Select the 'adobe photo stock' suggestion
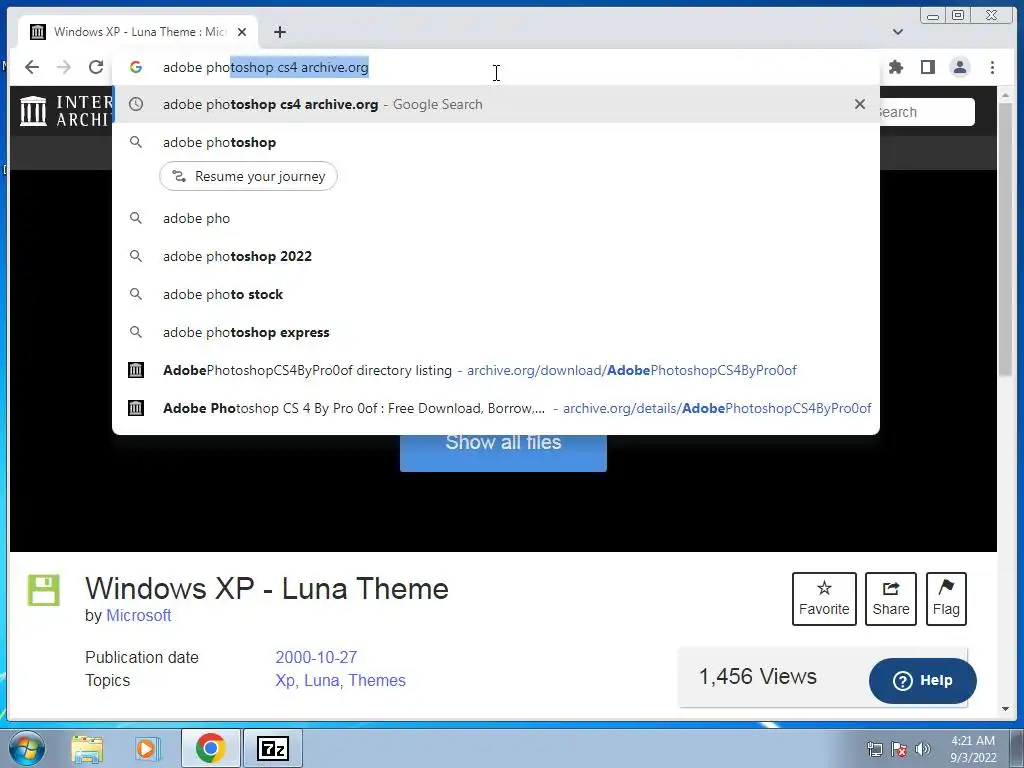The height and width of the screenshot is (768, 1024). [496, 294]
